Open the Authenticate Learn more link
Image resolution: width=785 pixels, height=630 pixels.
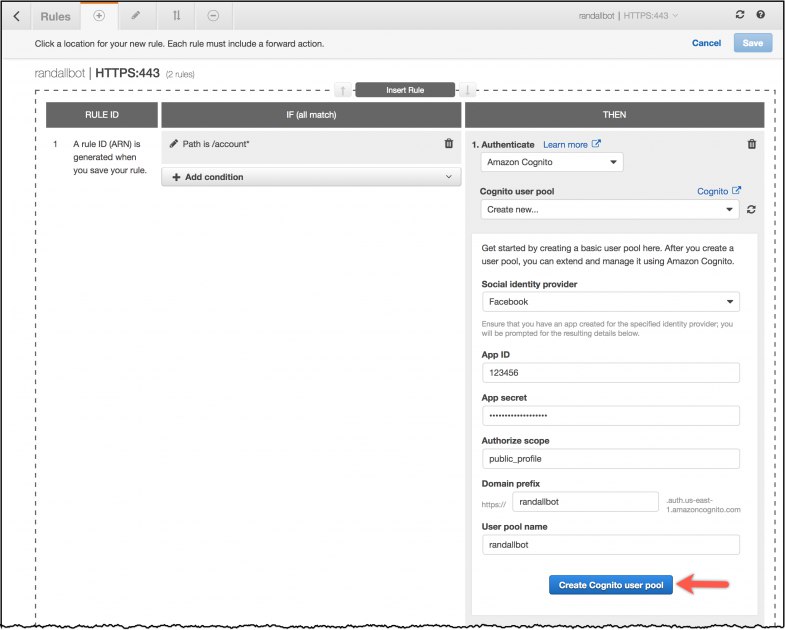[x=572, y=145]
